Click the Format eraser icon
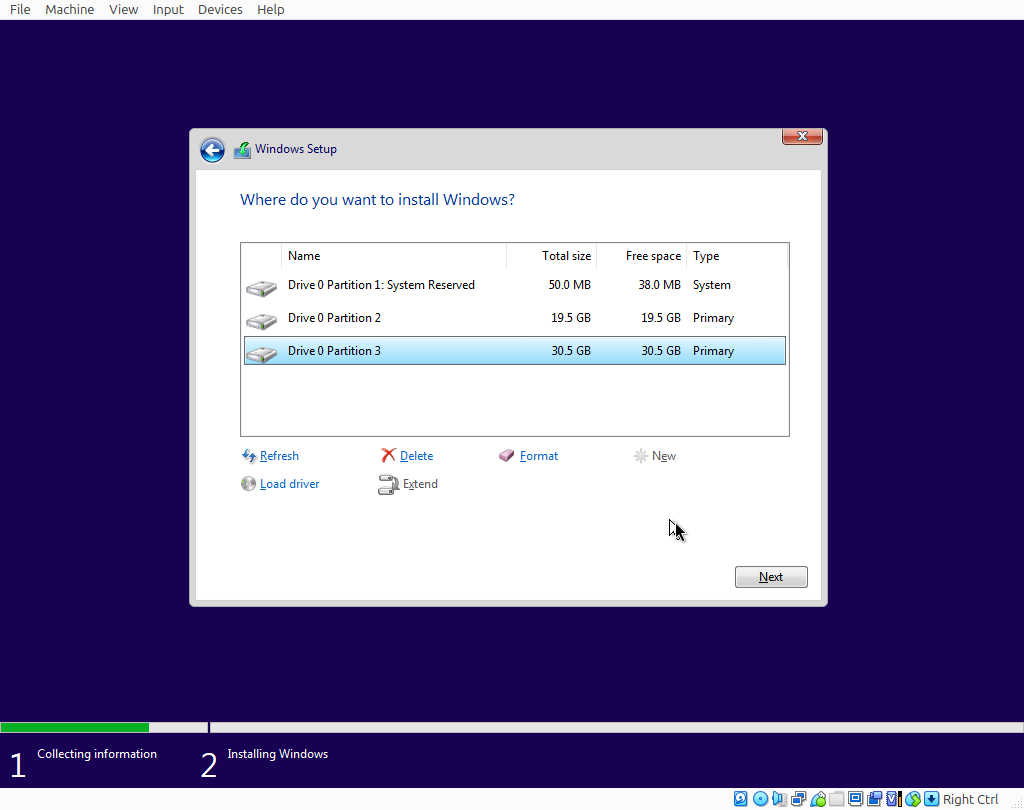This screenshot has height=810, width=1024. [507, 456]
